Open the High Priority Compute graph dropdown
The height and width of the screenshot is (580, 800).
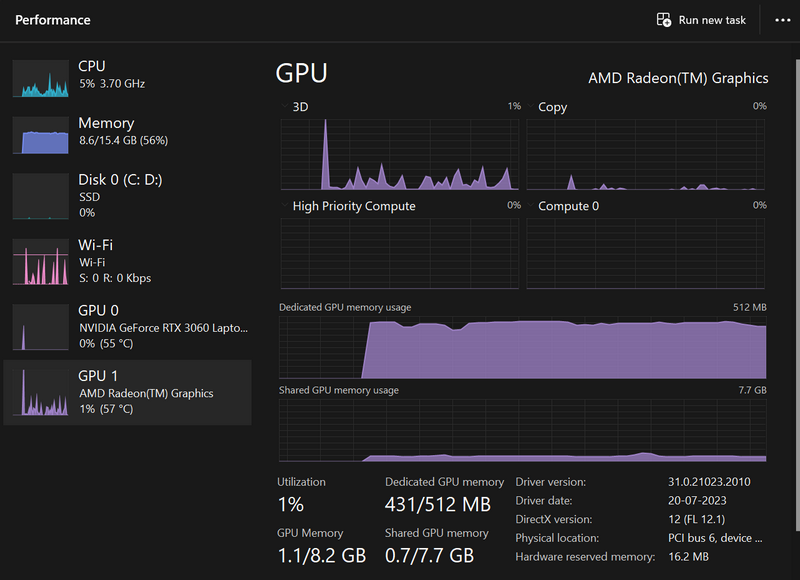tap(353, 206)
